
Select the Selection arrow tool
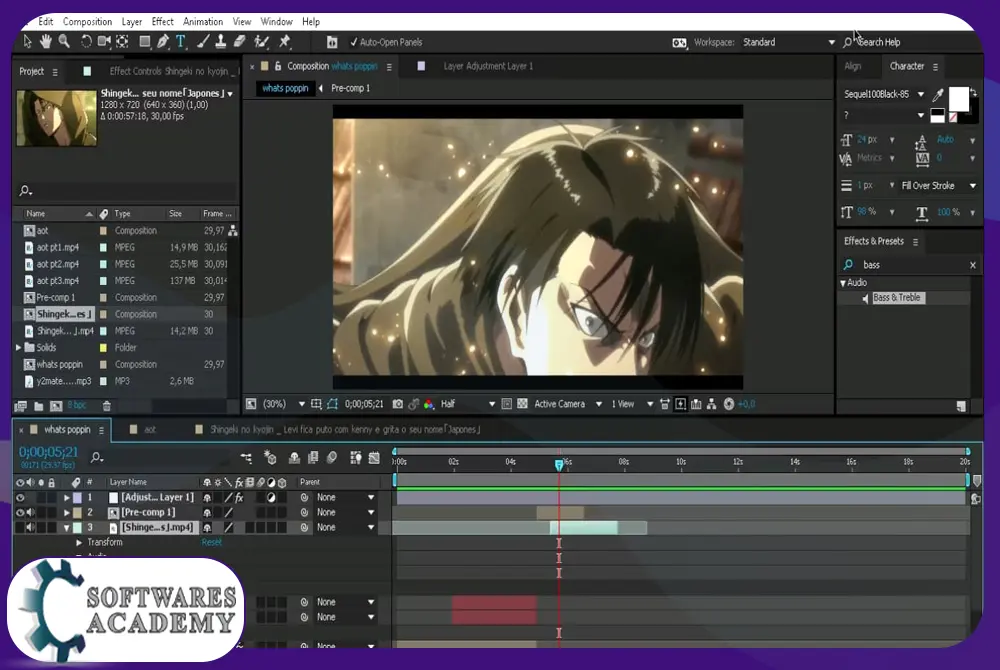click(27, 42)
